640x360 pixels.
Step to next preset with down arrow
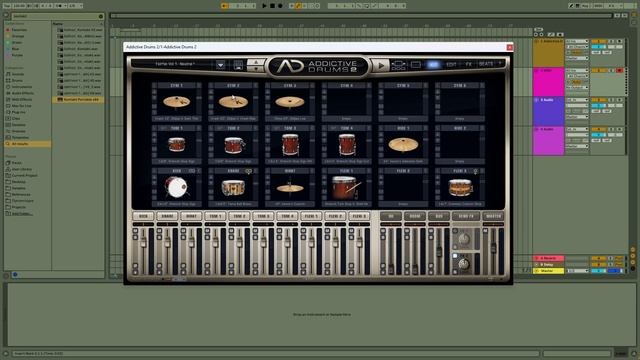click(x=256, y=69)
